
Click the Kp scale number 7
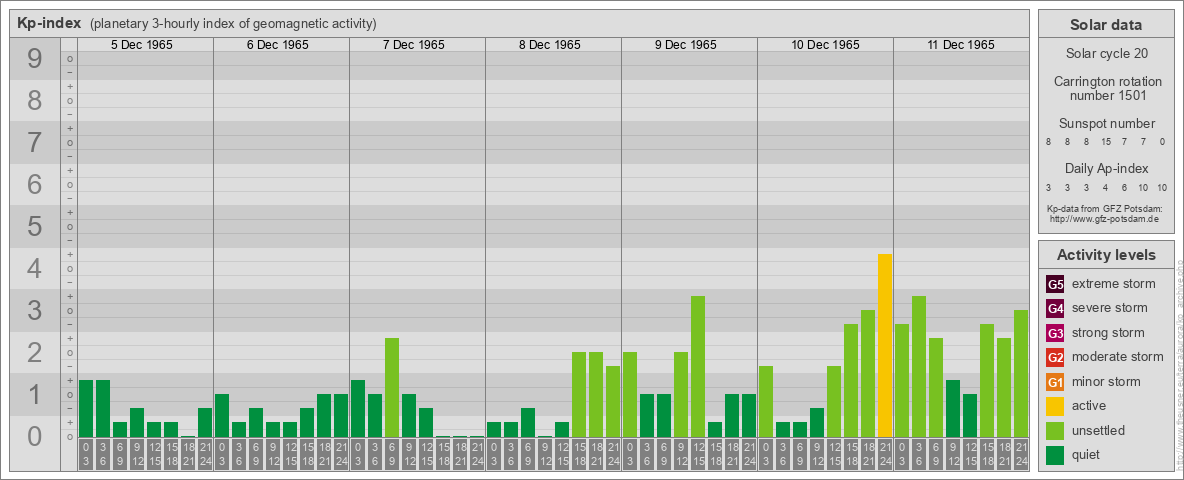34,143
